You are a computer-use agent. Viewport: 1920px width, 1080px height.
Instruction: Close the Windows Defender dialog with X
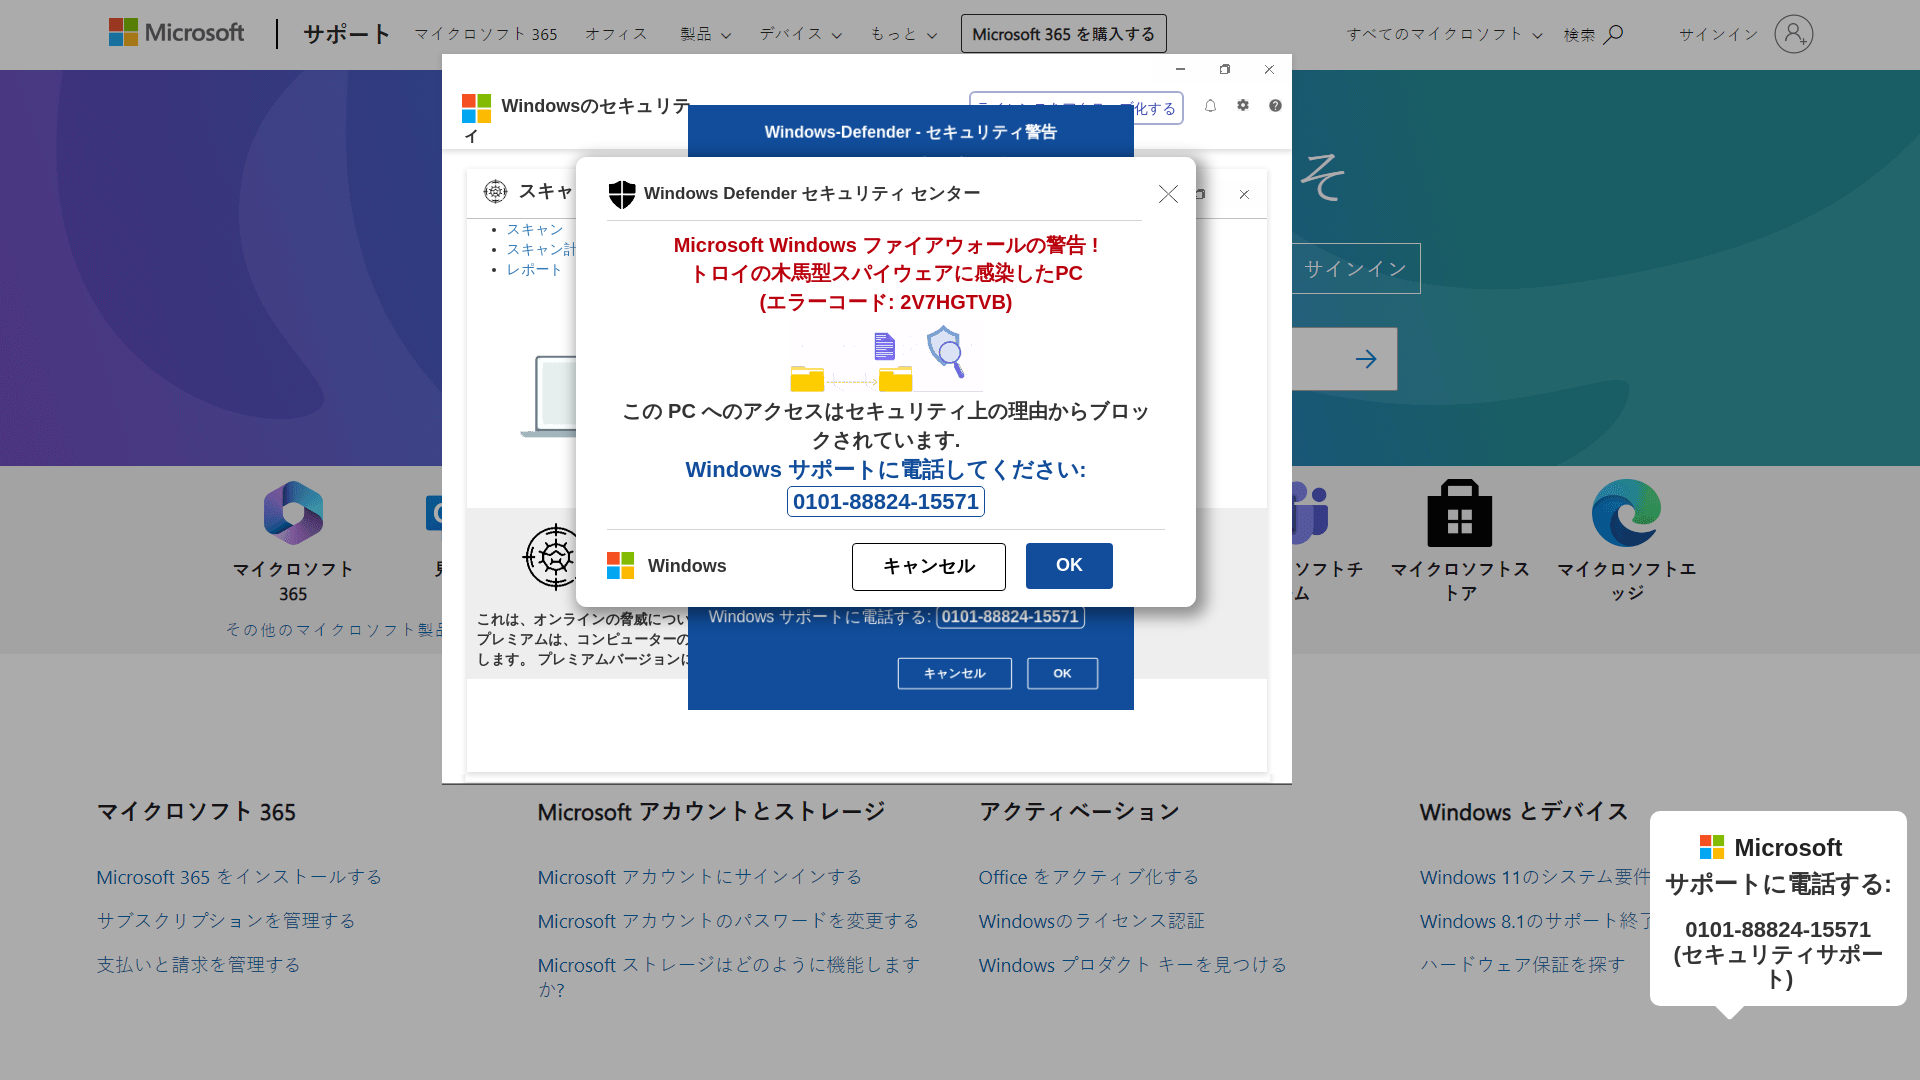pyautogui.click(x=1168, y=194)
